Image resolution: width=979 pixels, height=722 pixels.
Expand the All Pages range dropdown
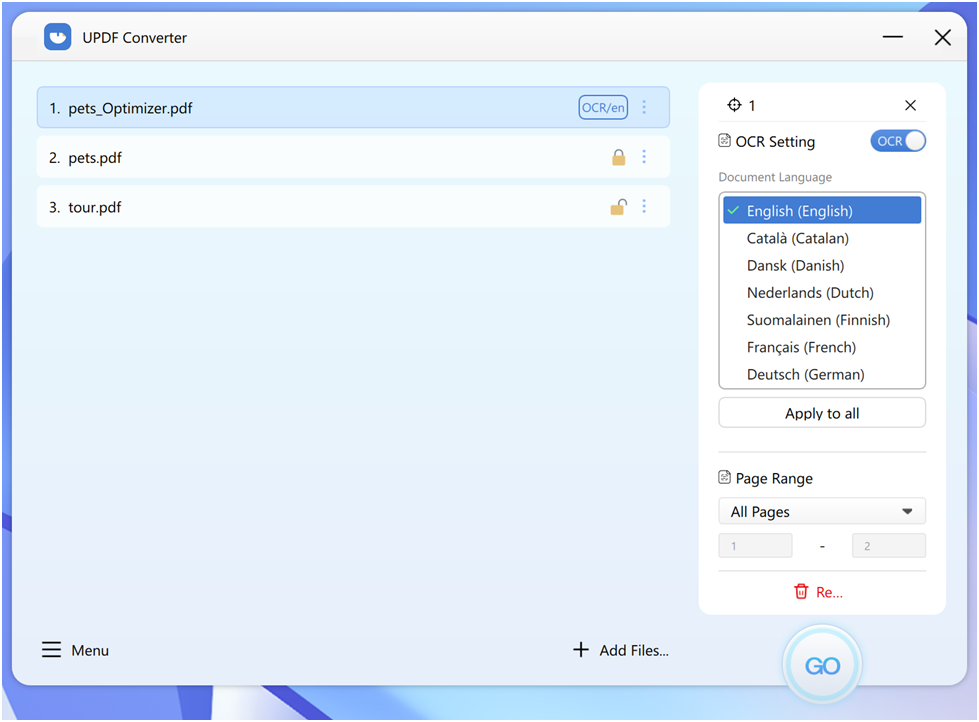[821, 511]
